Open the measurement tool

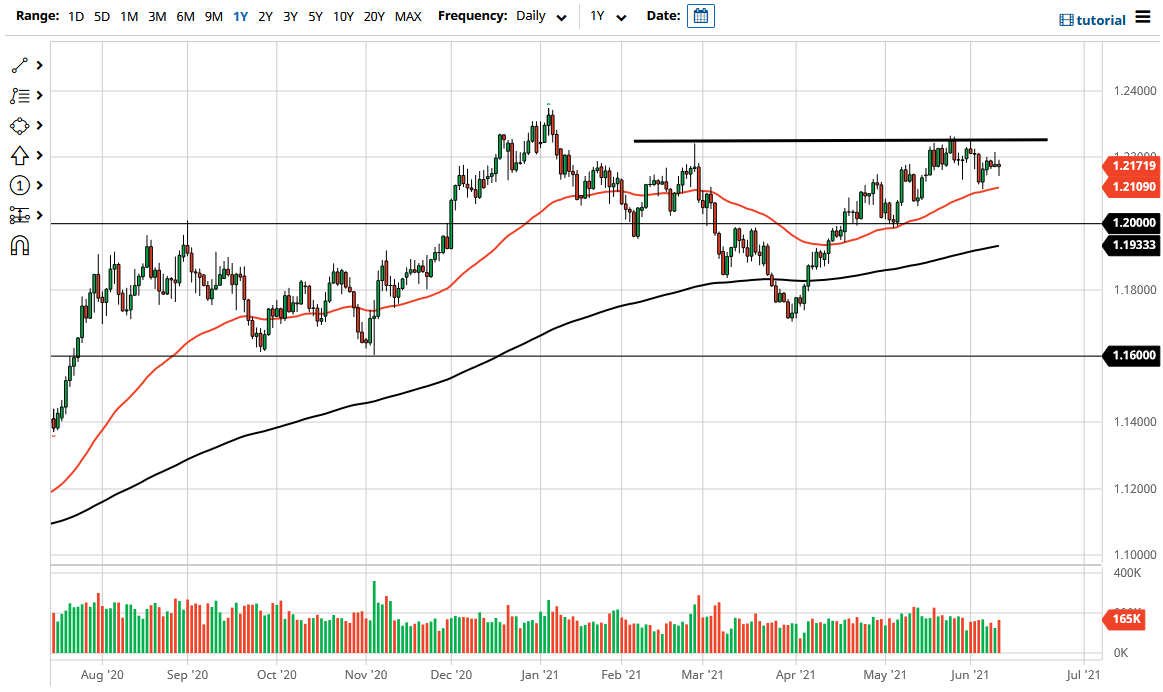click(20, 215)
